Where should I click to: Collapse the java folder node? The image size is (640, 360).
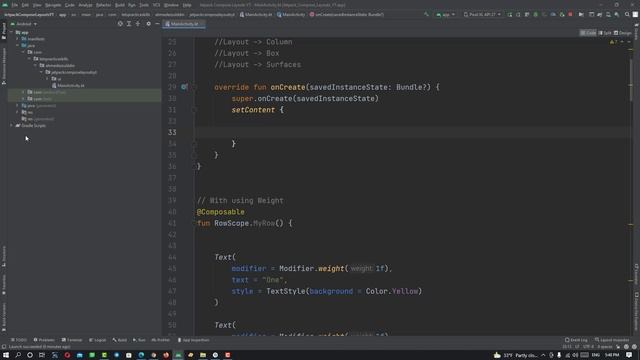[x=18, y=45]
